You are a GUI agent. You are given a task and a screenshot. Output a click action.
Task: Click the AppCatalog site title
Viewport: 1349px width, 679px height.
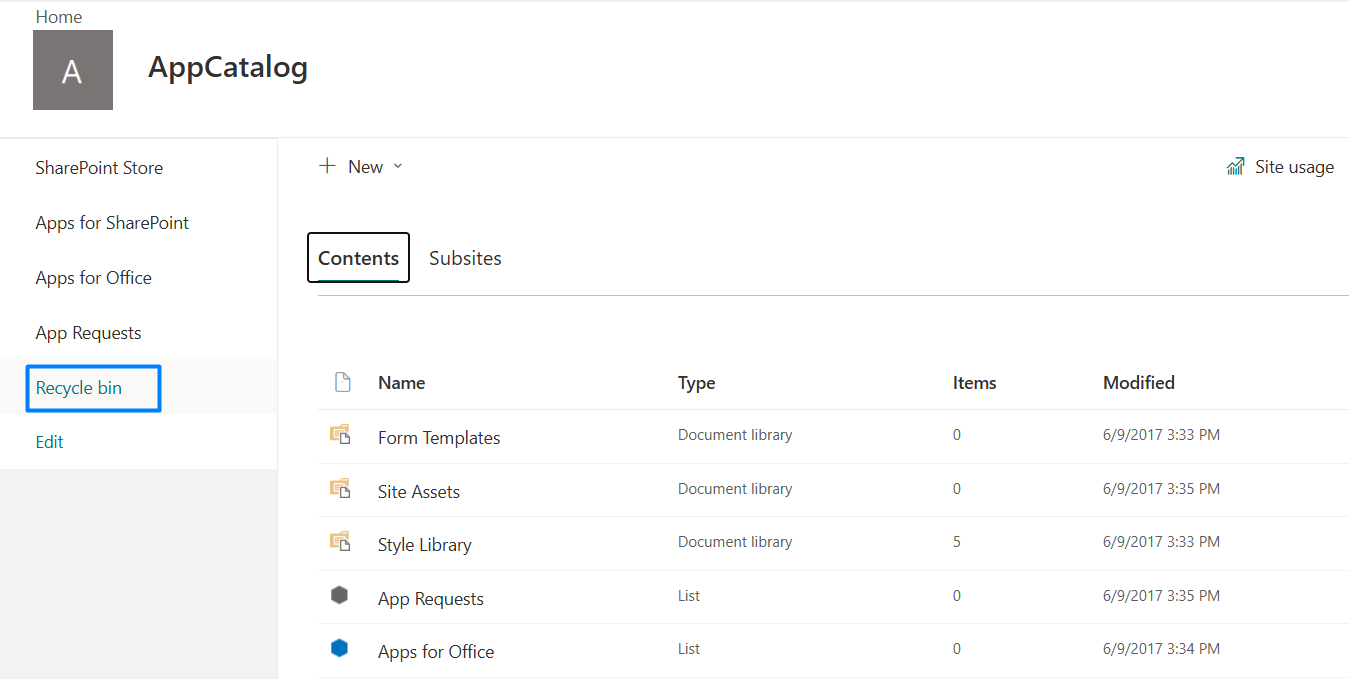coord(228,67)
